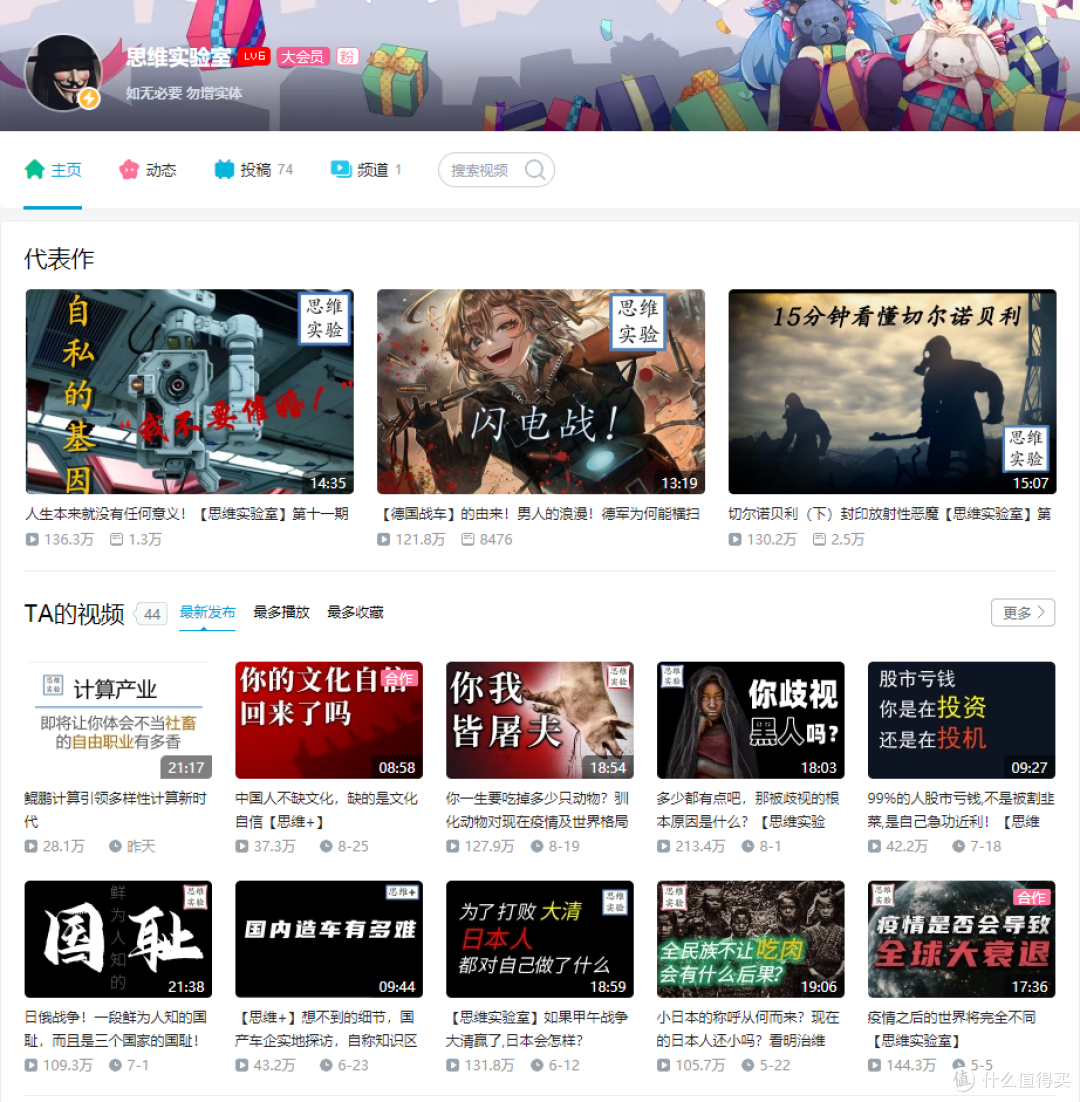Open the 15分钟看懂切尔诺贝利 thumbnail
The width and height of the screenshot is (1080, 1102).
[892, 391]
